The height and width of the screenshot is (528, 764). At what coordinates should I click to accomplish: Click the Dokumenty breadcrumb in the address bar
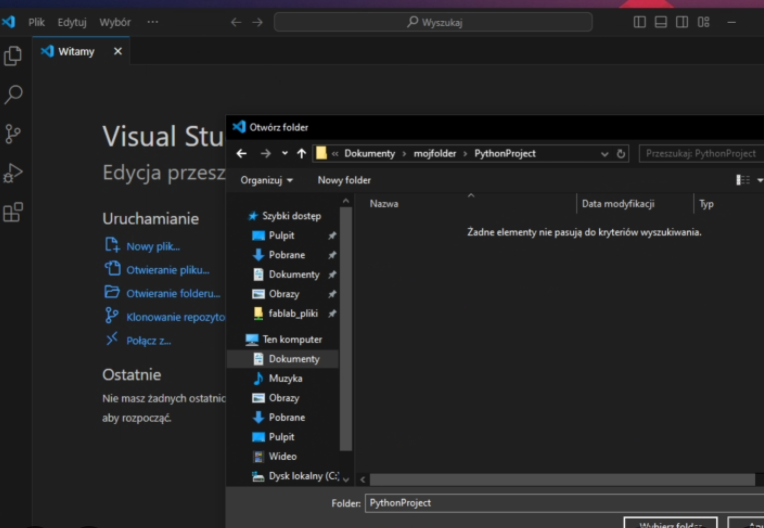pyautogui.click(x=369, y=153)
